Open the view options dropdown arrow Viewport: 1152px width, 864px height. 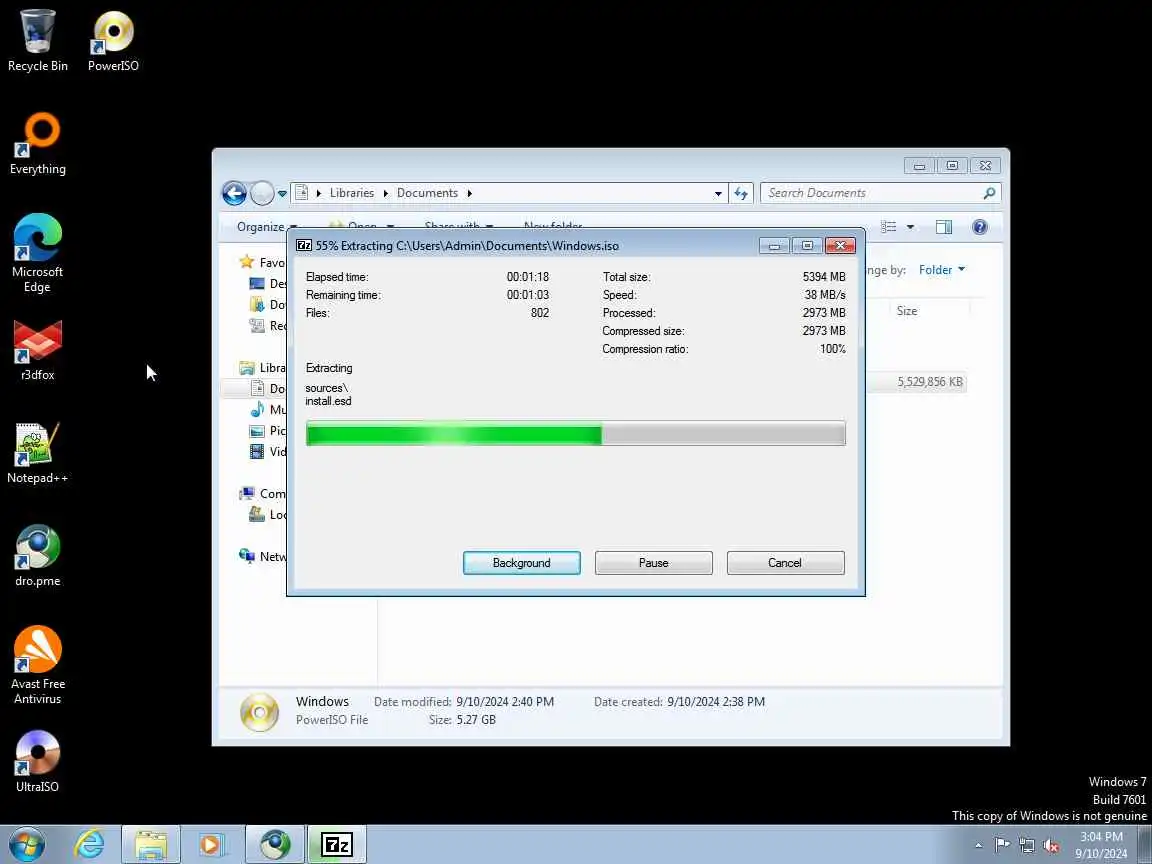pos(910,227)
